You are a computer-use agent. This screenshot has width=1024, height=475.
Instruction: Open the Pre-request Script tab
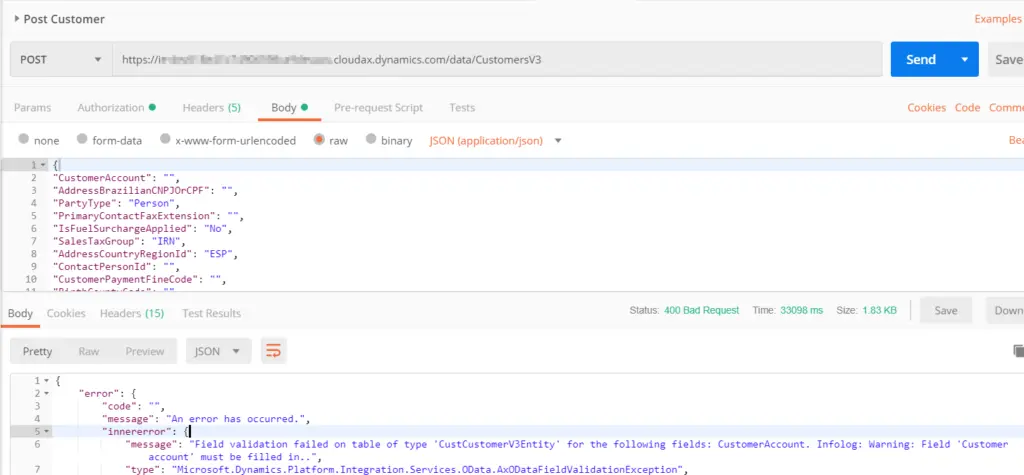(378, 108)
